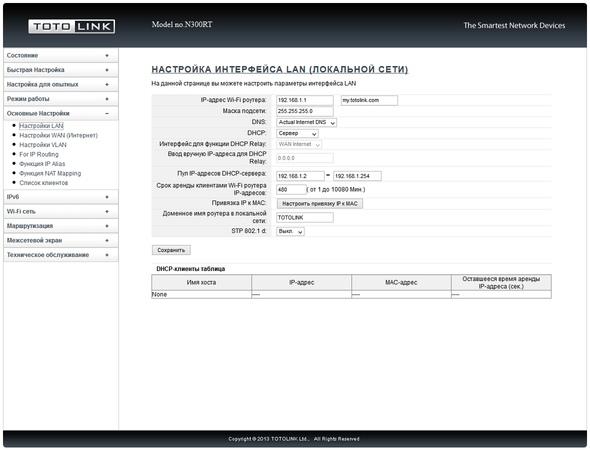Open Настройки VLAN page

click(43, 145)
